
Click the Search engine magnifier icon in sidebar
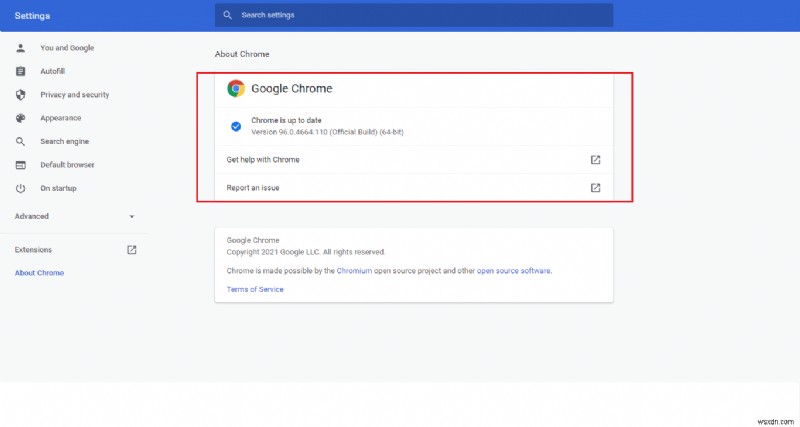coord(20,141)
